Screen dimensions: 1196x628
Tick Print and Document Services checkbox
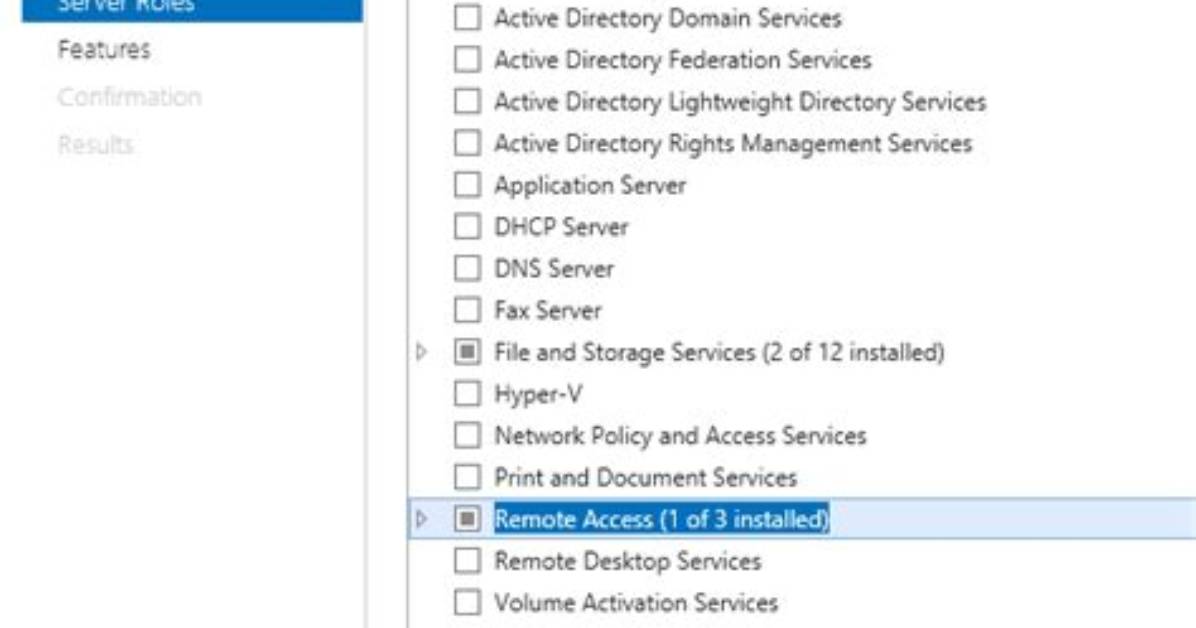pyautogui.click(x=467, y=478)
